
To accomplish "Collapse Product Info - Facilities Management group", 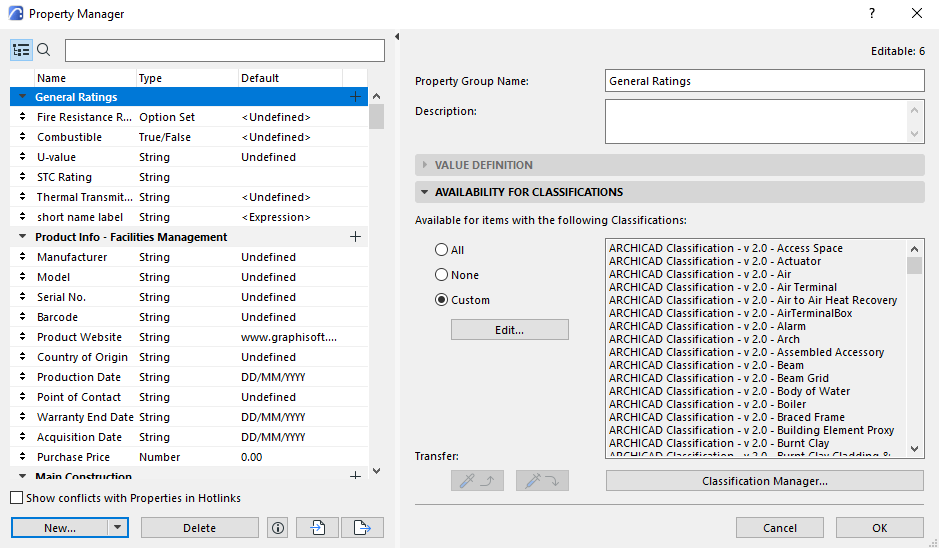I will pos(23,237).
